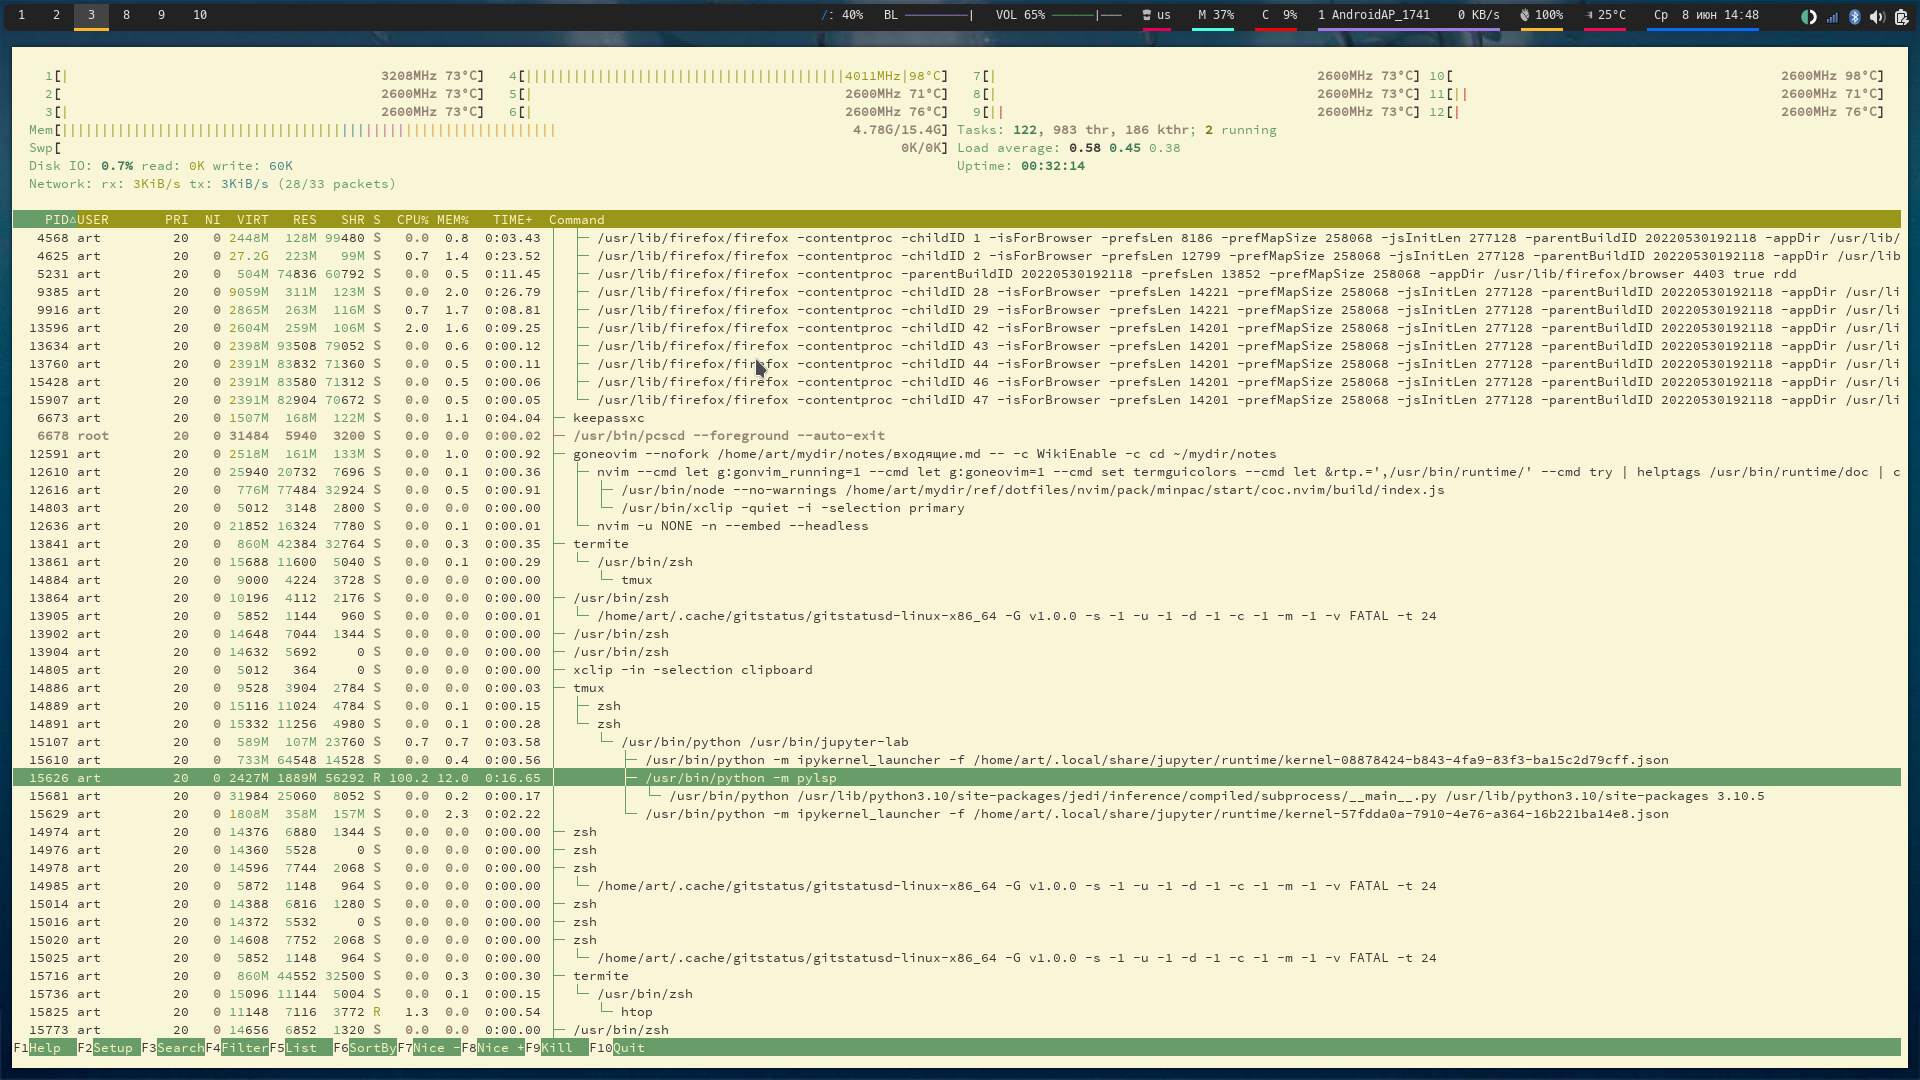Click the clipboard icon at far right of tray
Screen dimensions: 1920x1080
(1901, 17)
